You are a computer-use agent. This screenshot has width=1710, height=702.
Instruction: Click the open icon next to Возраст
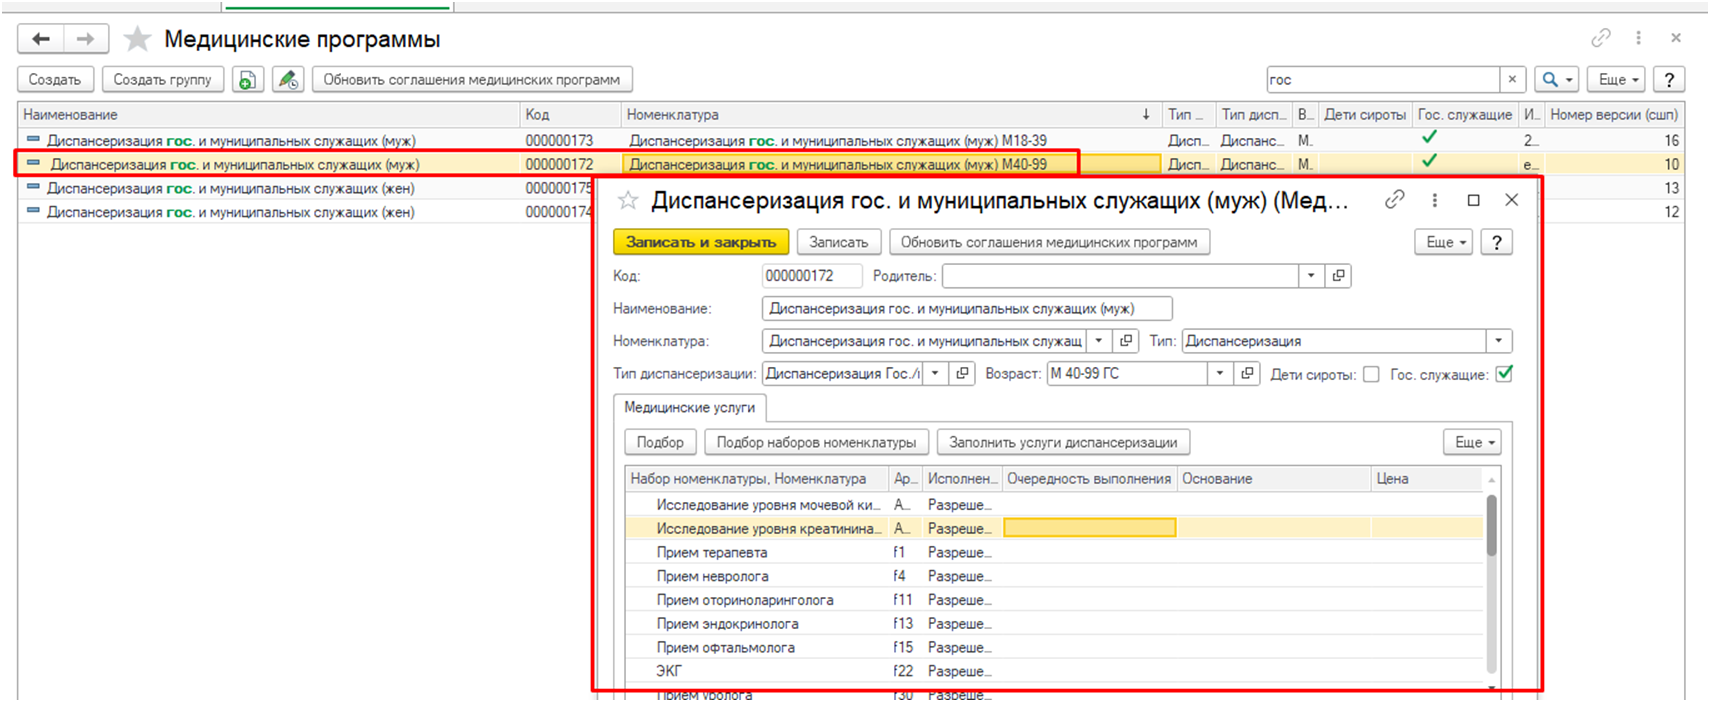(1246, 373)
